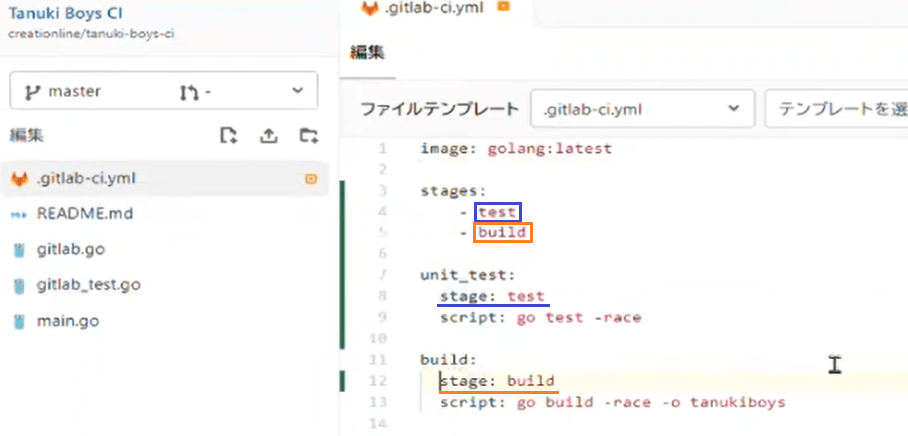Image resolution: width=908 pixels, height=436 pixels.
Task: Click the 'stage: test' line
Action: coord(492,296)
